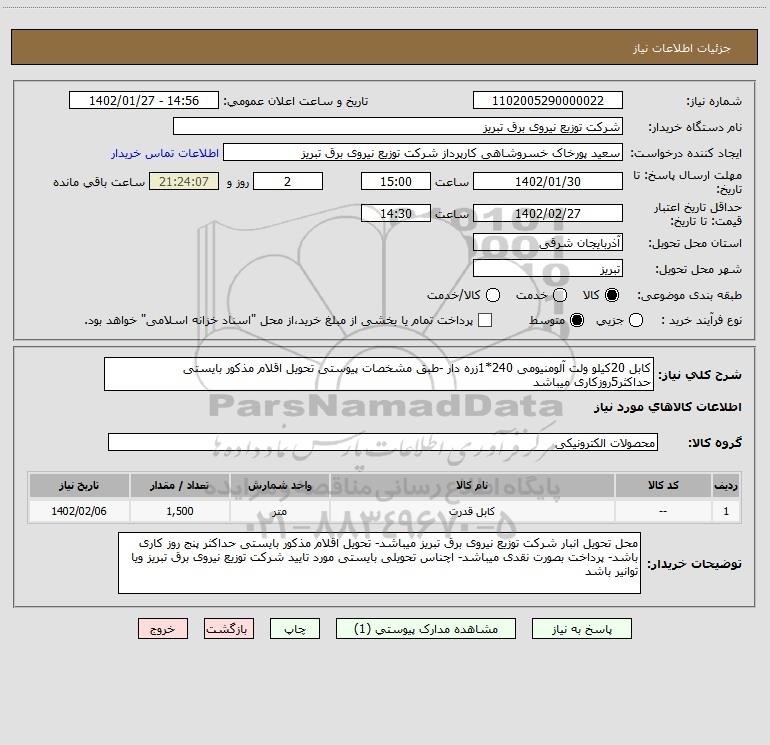Select the کالا/خدمت radio button
The width and height of the screenshot is (770, 745).
click(x=493, y=295)
